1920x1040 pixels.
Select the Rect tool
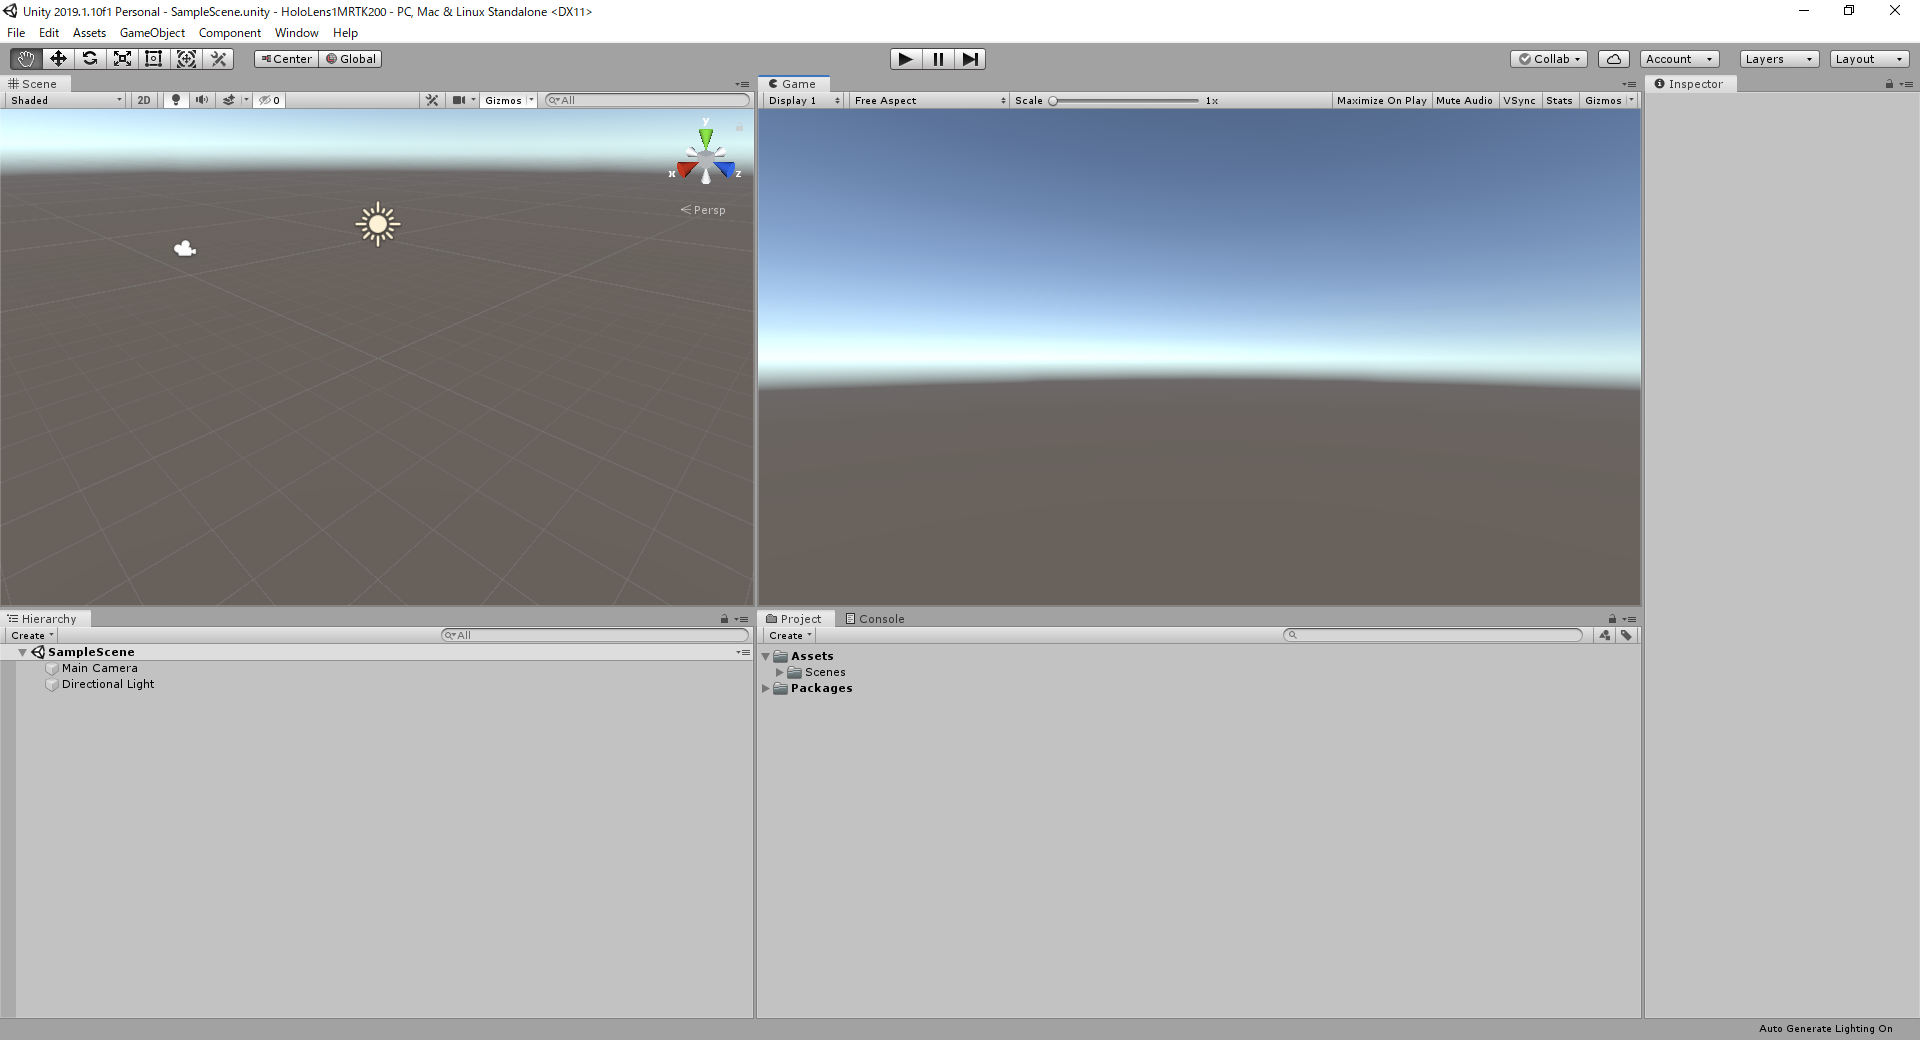pos(154,59)
